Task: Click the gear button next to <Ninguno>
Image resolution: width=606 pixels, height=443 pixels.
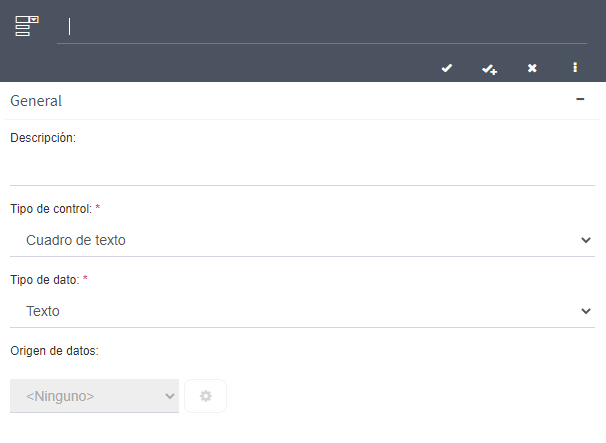Action: 206,396
